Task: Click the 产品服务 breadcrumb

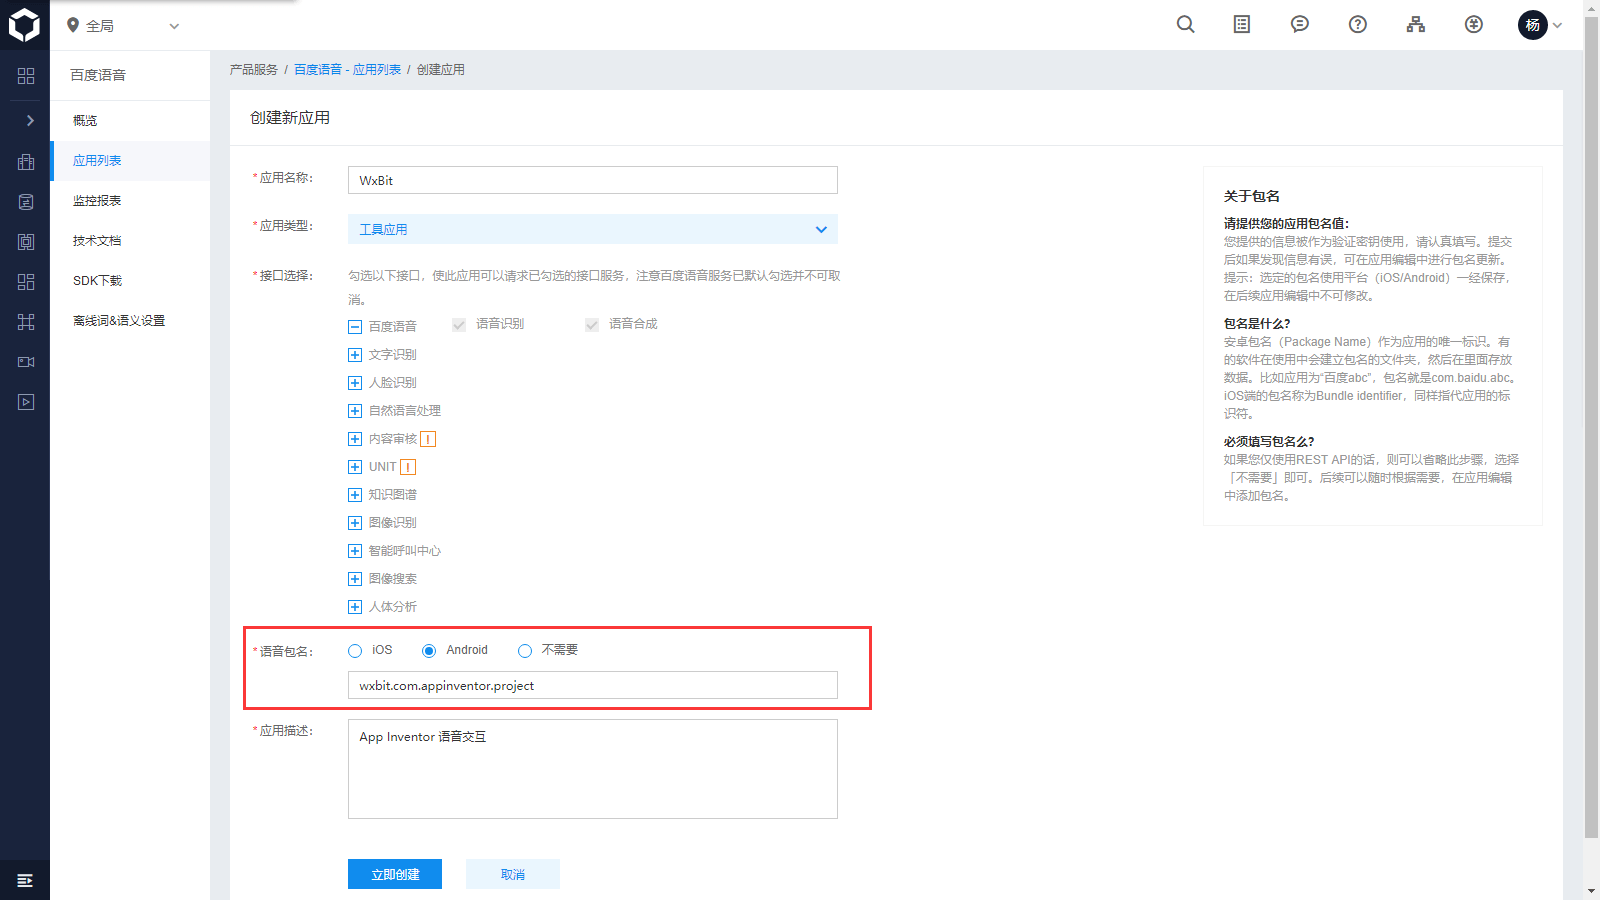Action: (254, 70)
